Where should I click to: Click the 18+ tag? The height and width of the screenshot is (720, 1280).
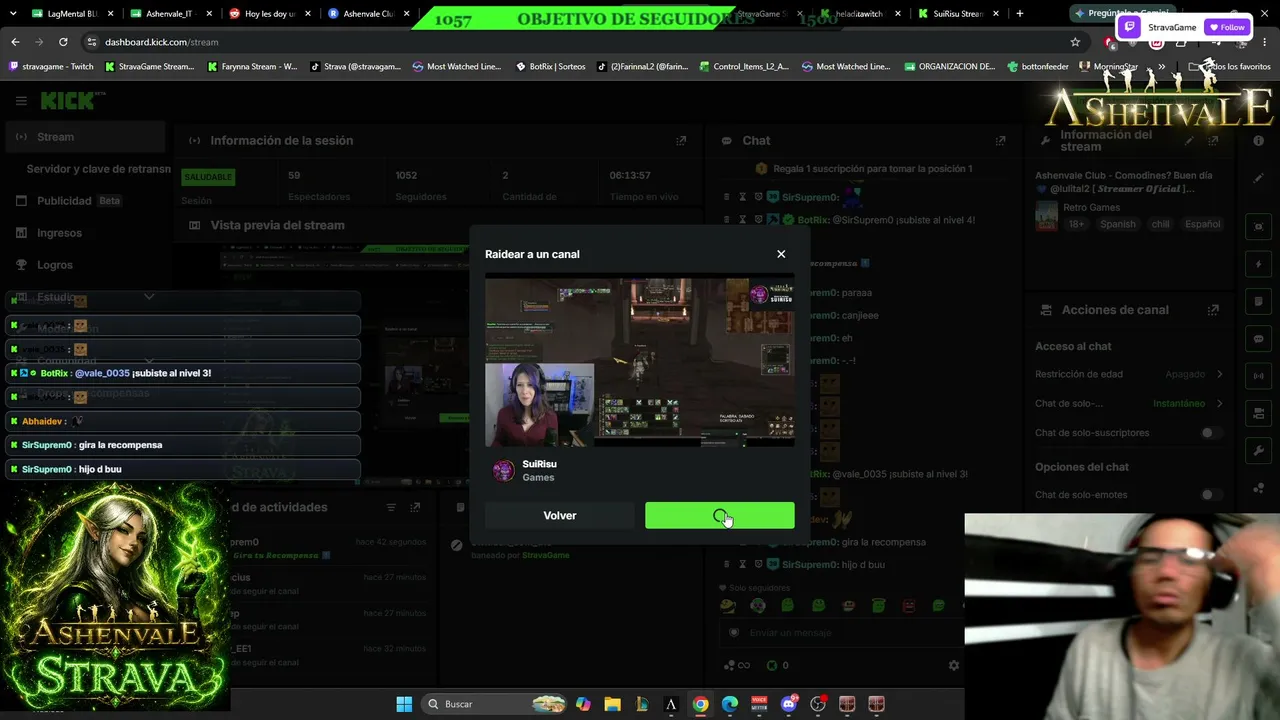point(1076,224)
